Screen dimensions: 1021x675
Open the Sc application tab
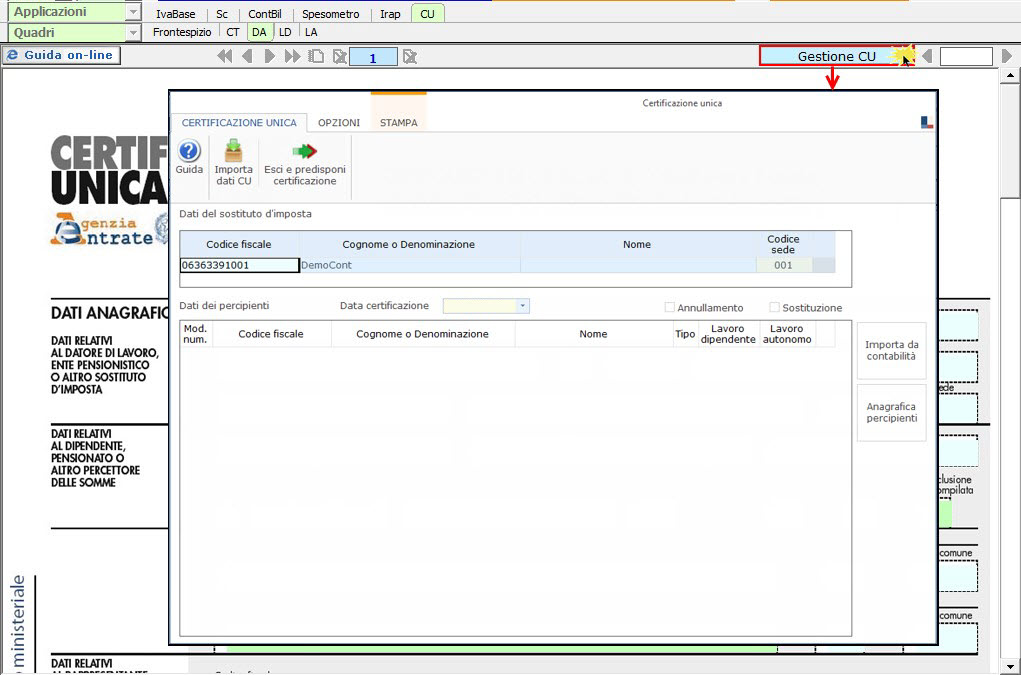[x=222, y=14]
